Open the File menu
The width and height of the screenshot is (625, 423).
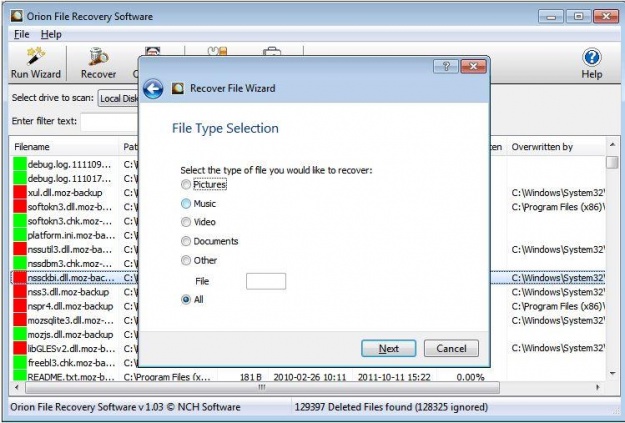coord(21,34)
